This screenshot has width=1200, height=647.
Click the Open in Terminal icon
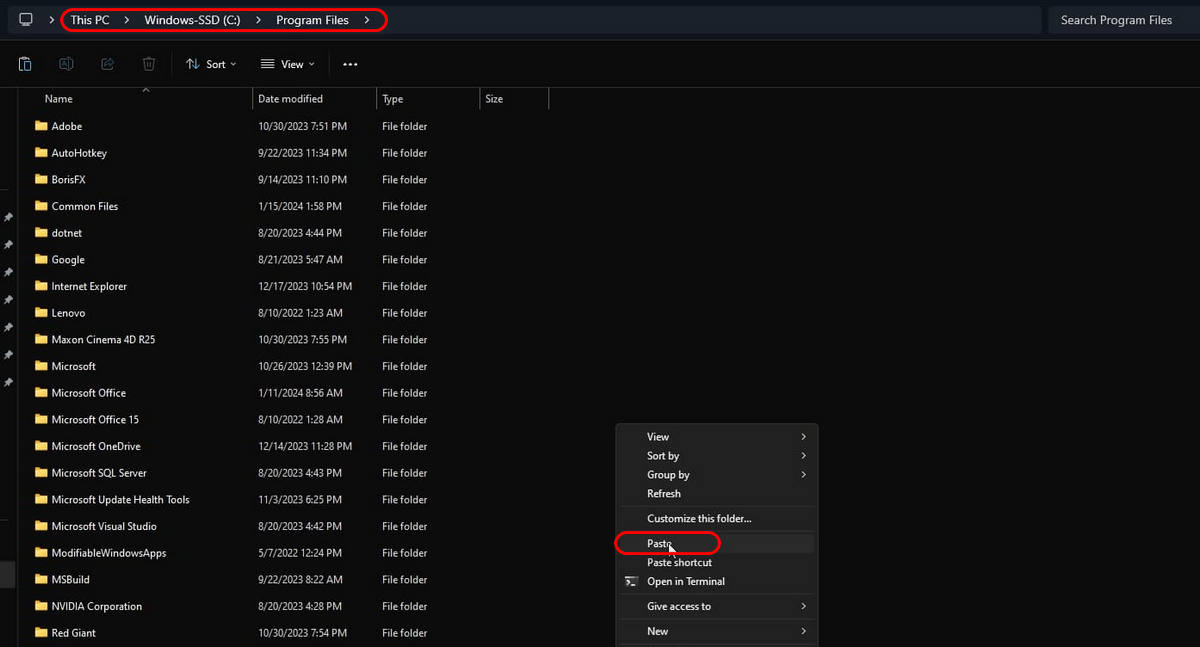tap(631, 581)
